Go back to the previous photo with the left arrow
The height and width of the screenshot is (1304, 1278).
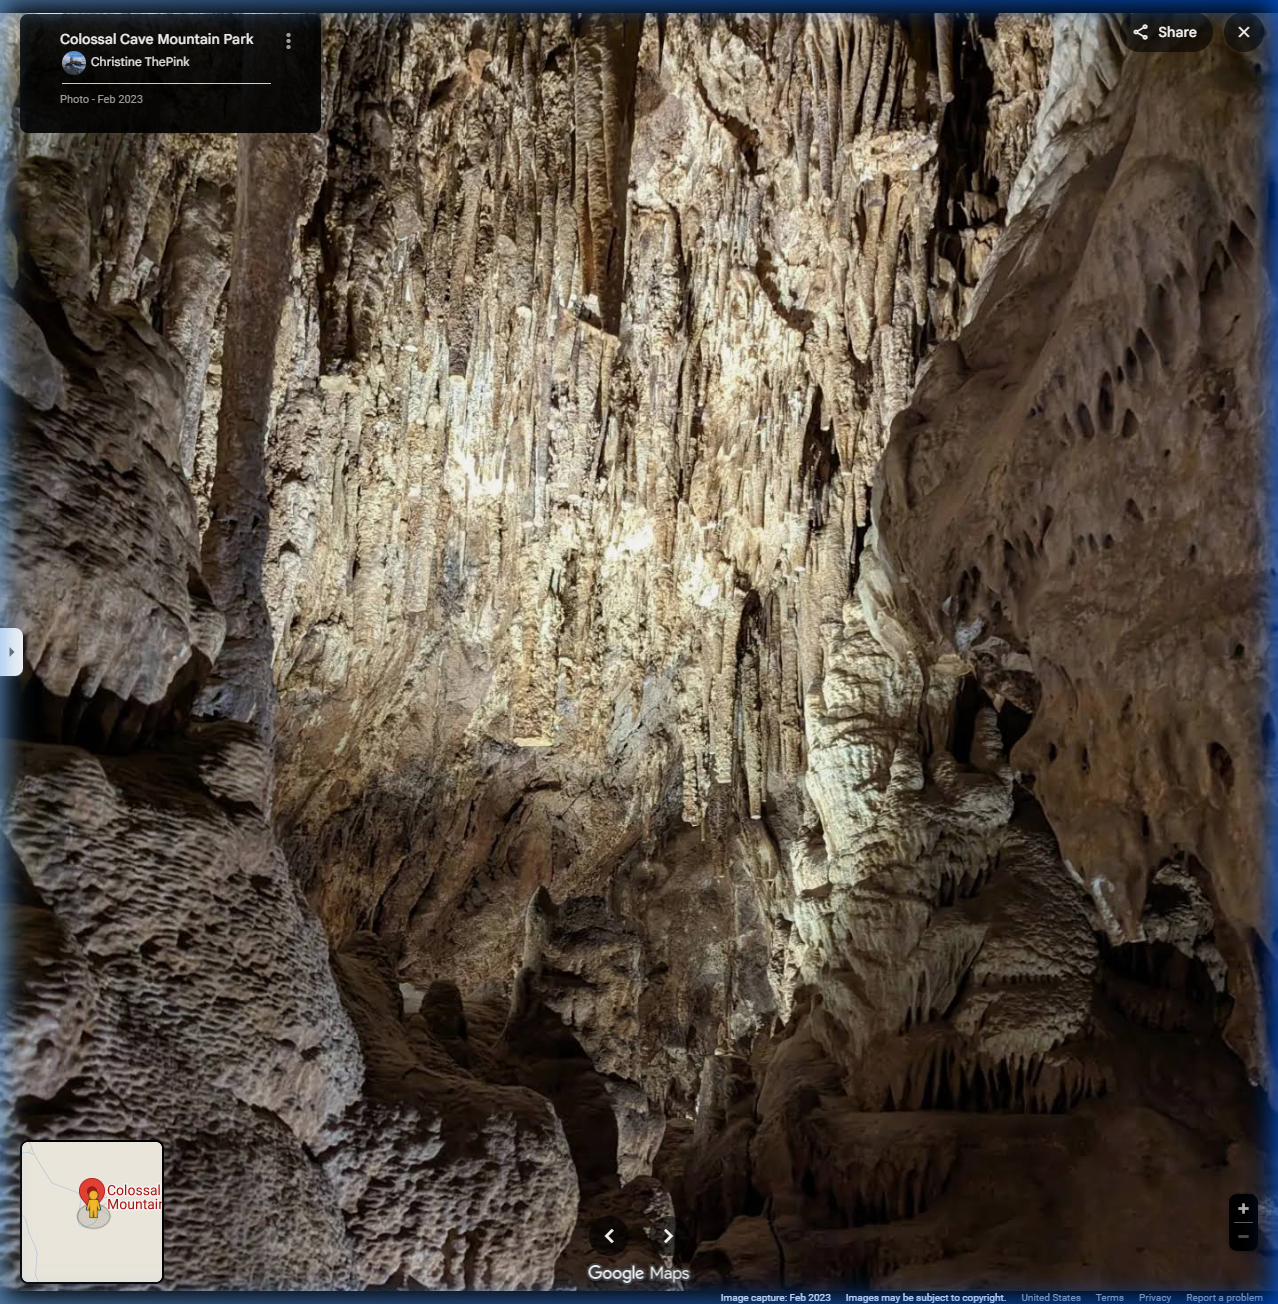(610, 1236)
